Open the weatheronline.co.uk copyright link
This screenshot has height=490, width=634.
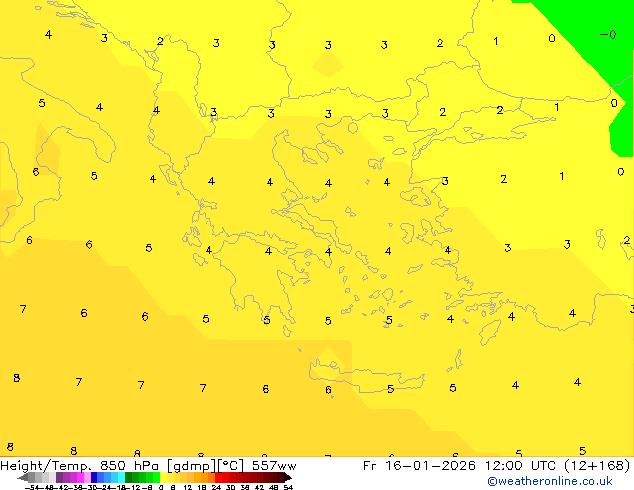(550, 481)
